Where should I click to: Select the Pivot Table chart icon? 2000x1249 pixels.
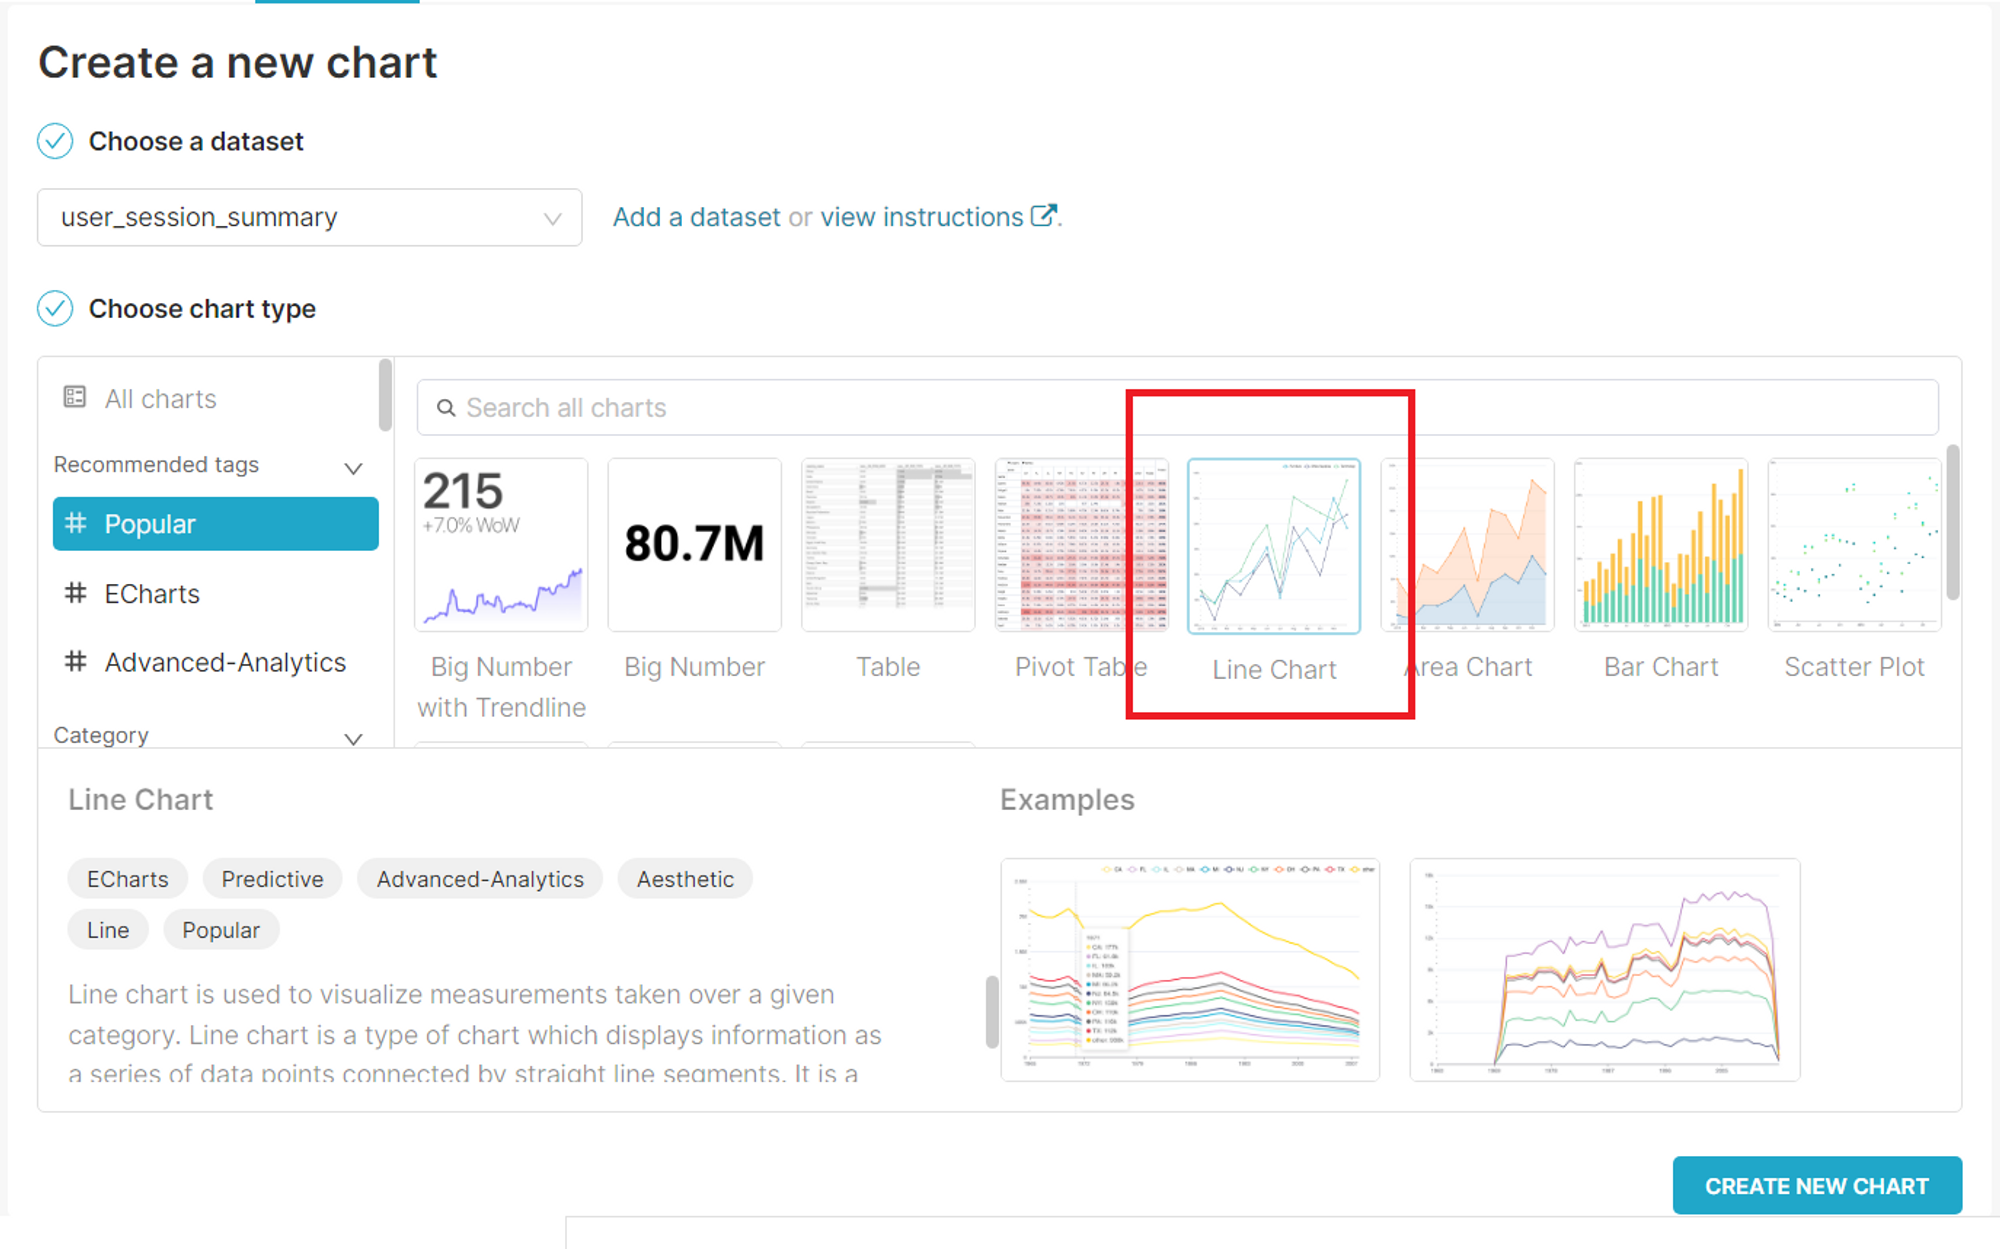[x=1080, y=545]
